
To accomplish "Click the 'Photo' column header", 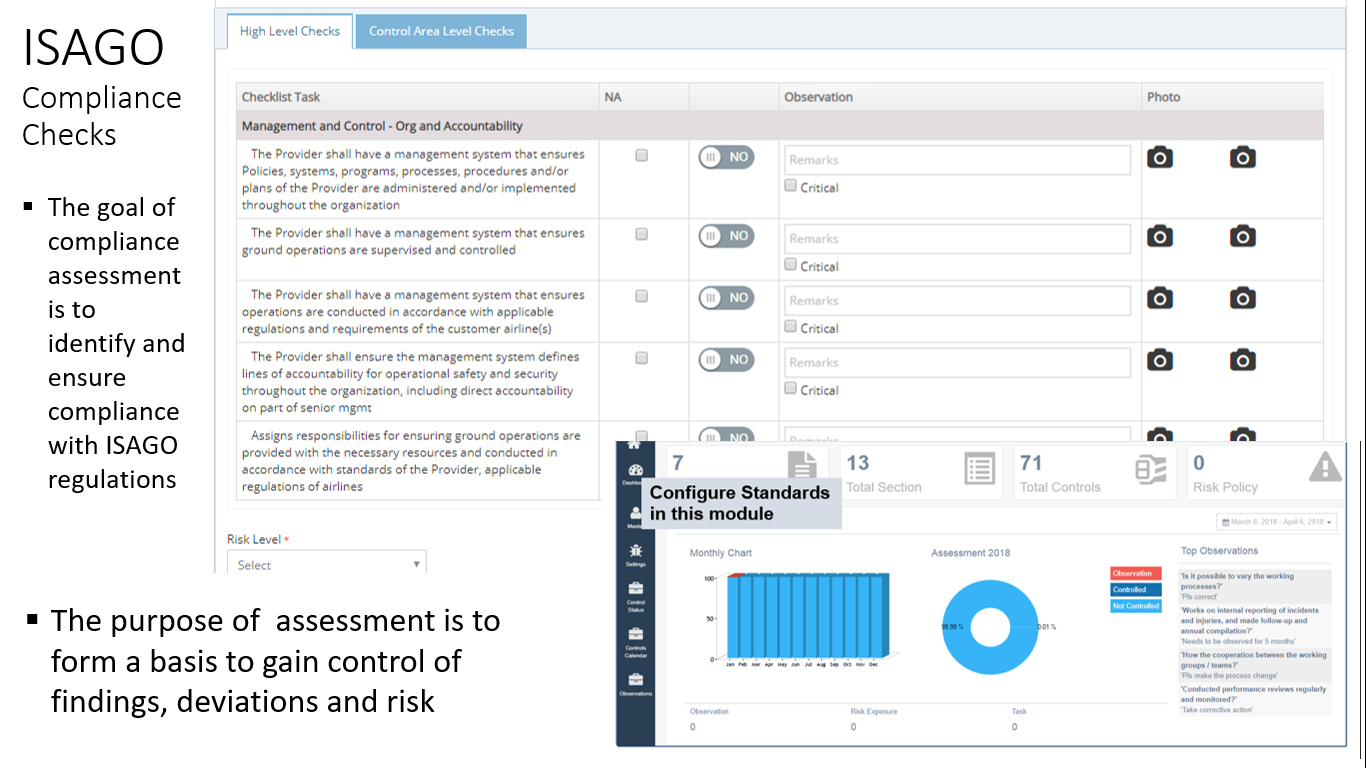I will click(1164, 97).
